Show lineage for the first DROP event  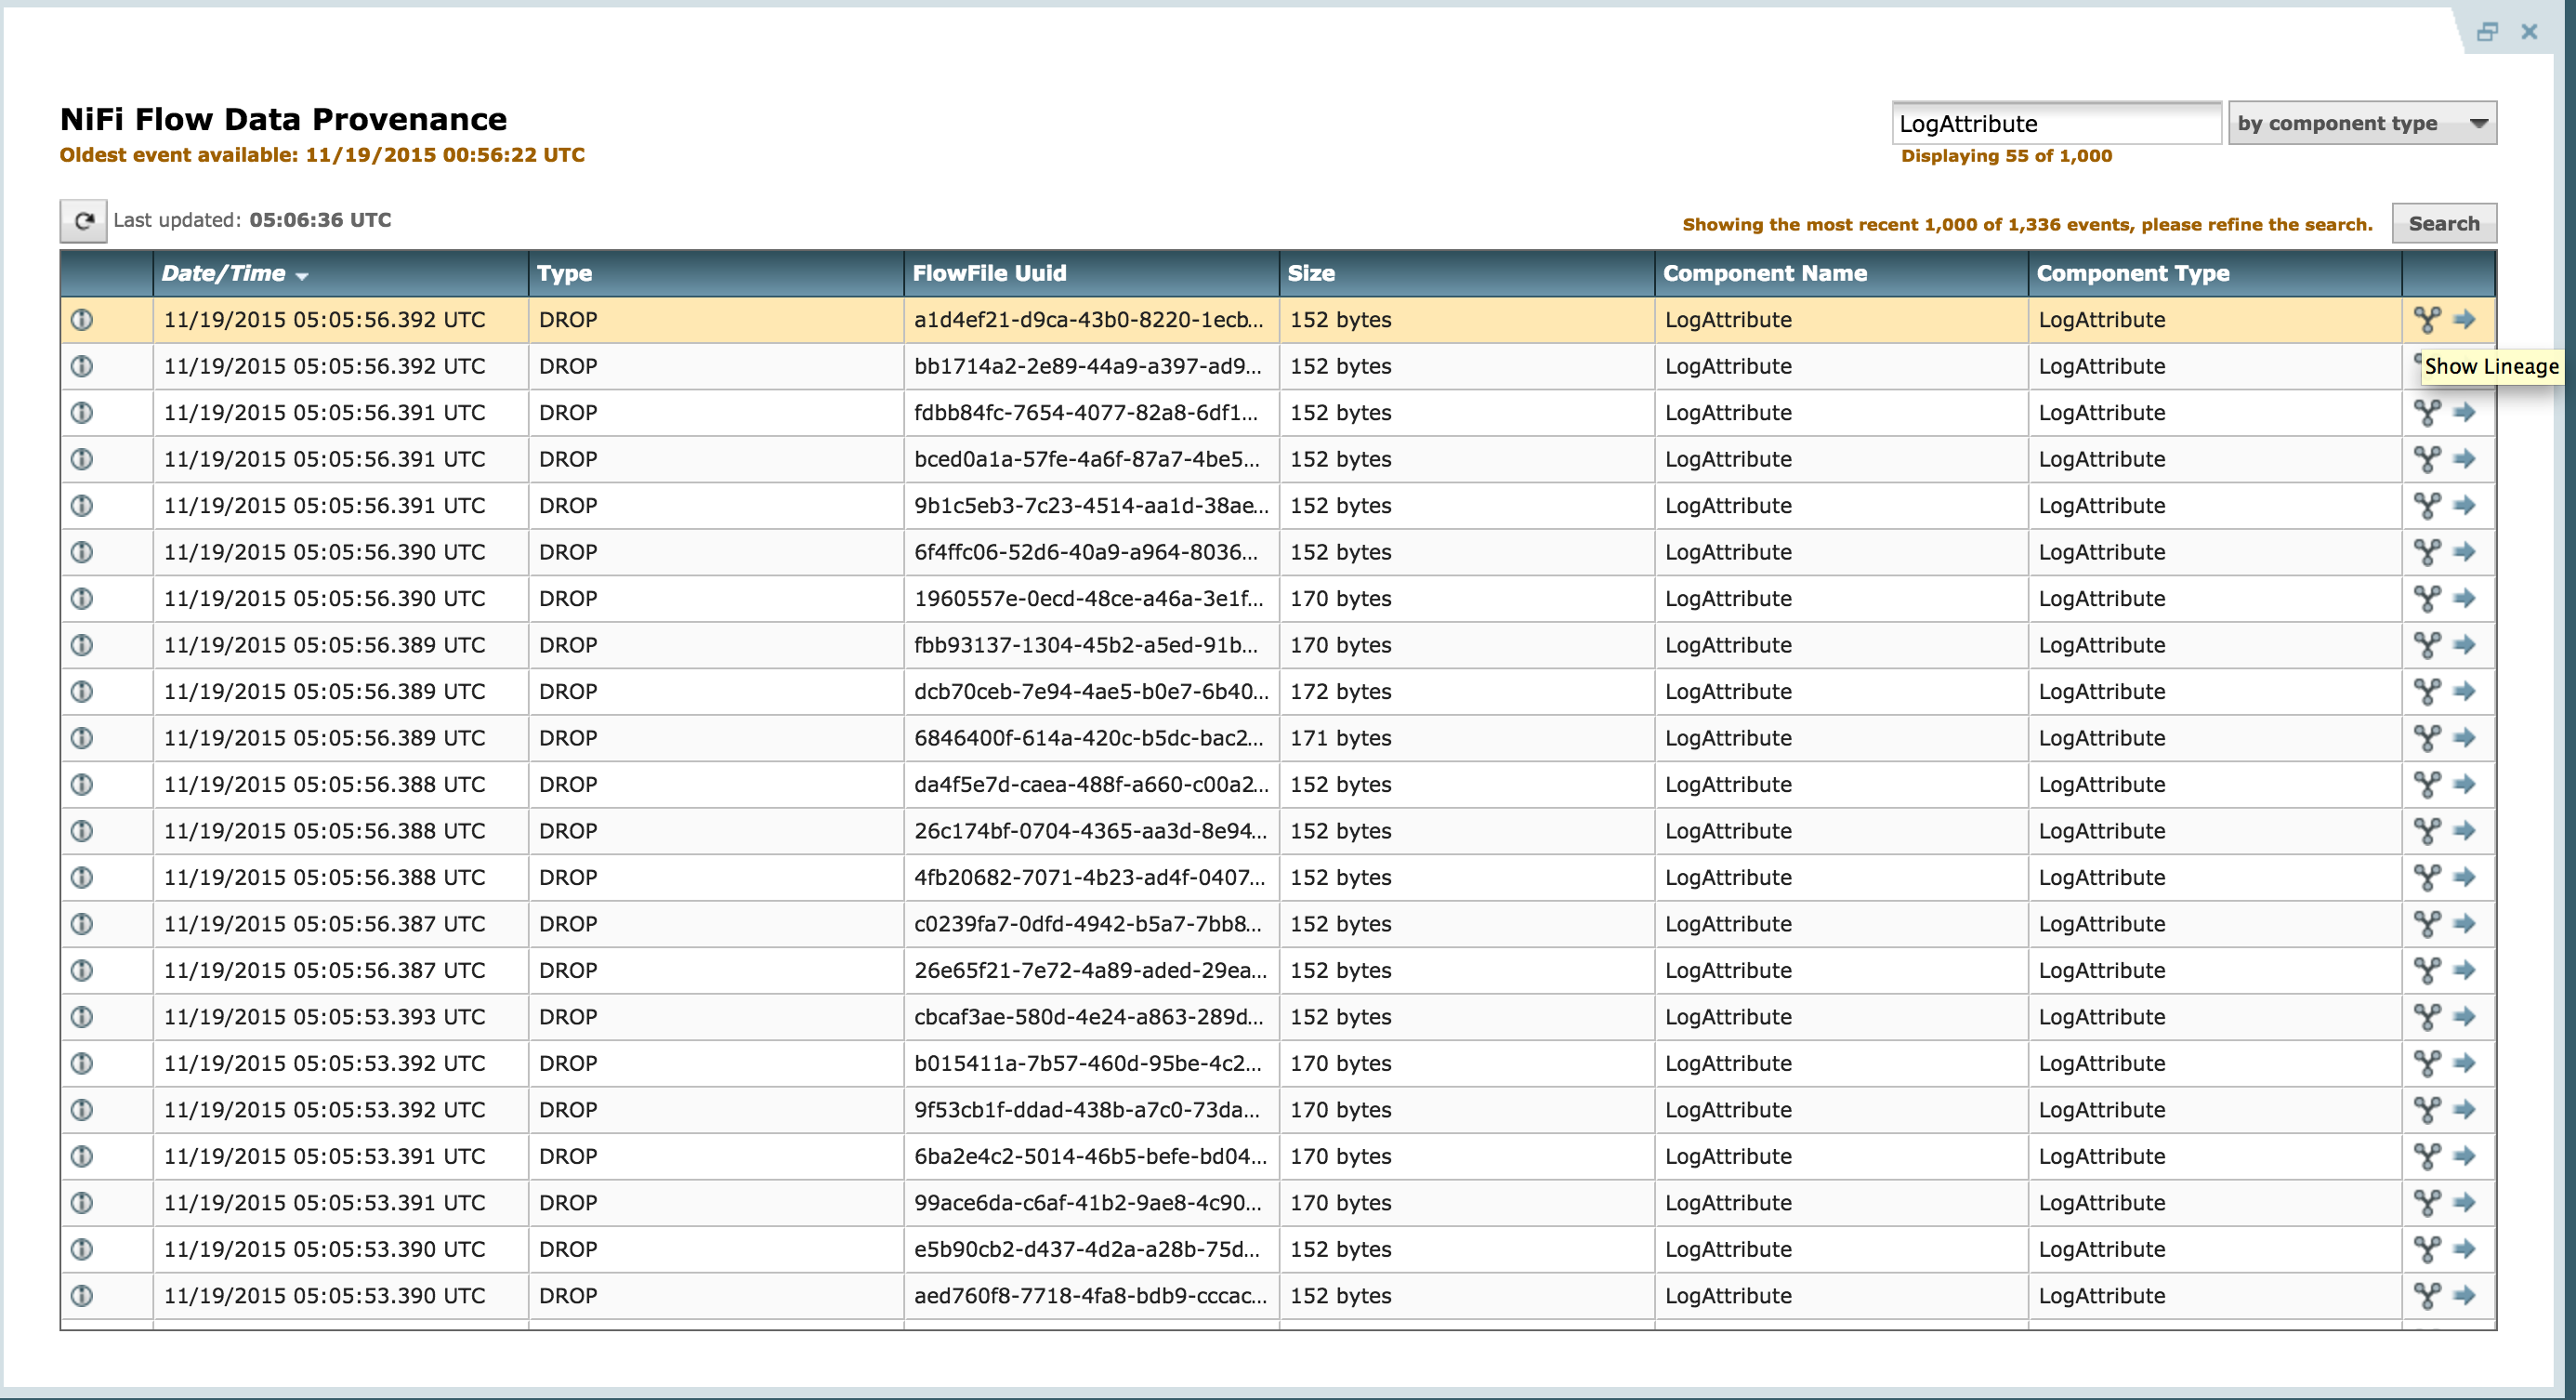click(x=2427, y=320)
